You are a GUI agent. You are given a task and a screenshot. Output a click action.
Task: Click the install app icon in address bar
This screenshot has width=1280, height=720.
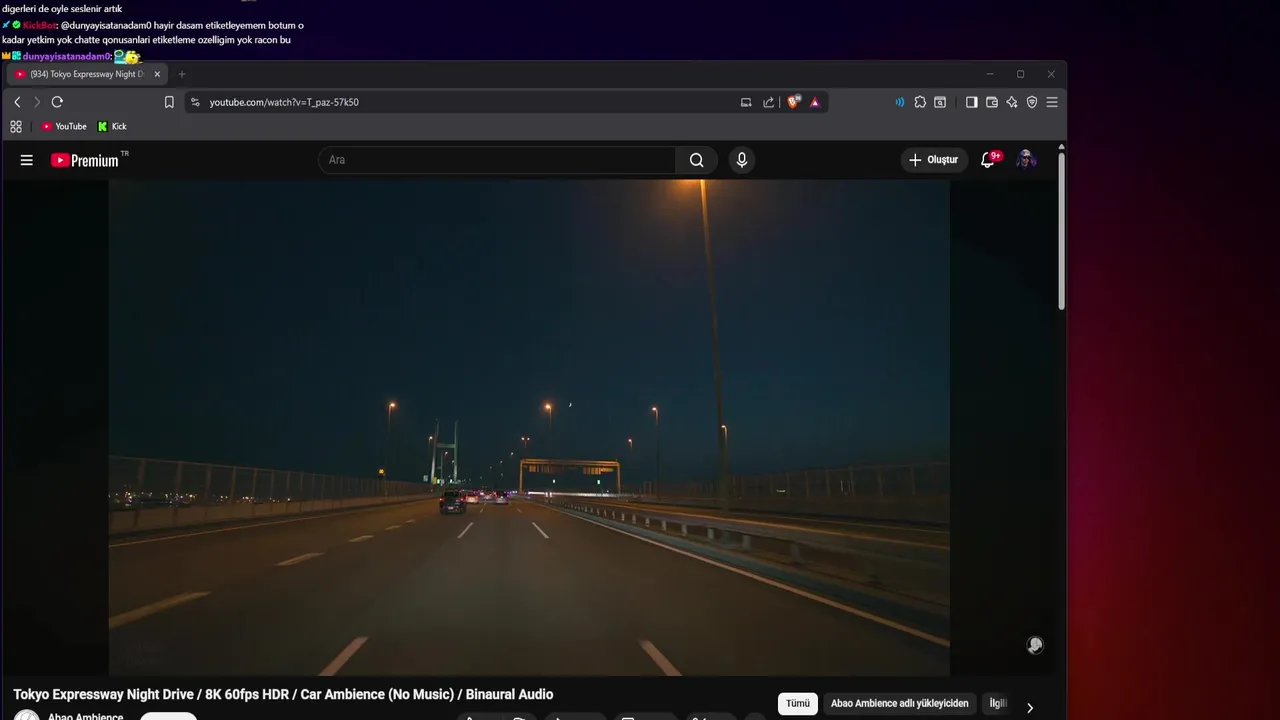pos(746,102)
